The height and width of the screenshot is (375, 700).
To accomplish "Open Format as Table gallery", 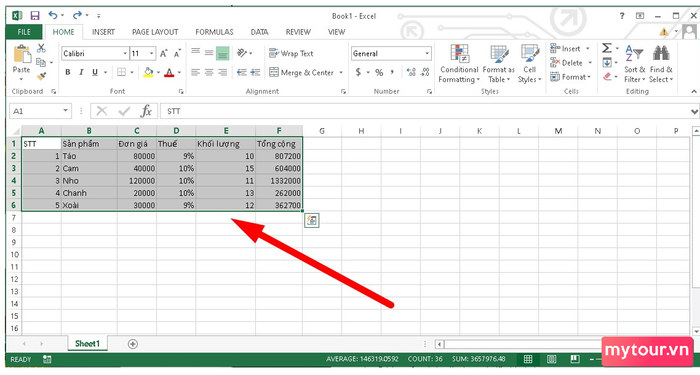I will [499, 64].
